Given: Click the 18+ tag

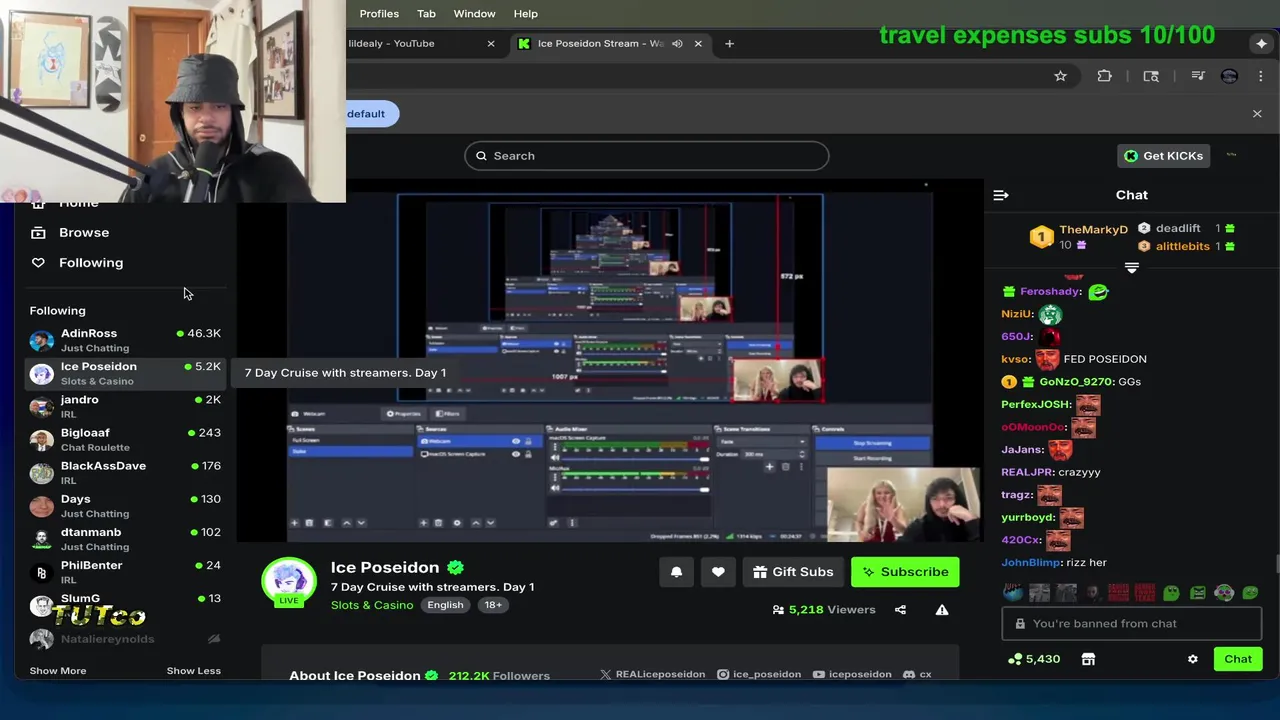Looking at the screenshot, I should [x=493, y=605].
